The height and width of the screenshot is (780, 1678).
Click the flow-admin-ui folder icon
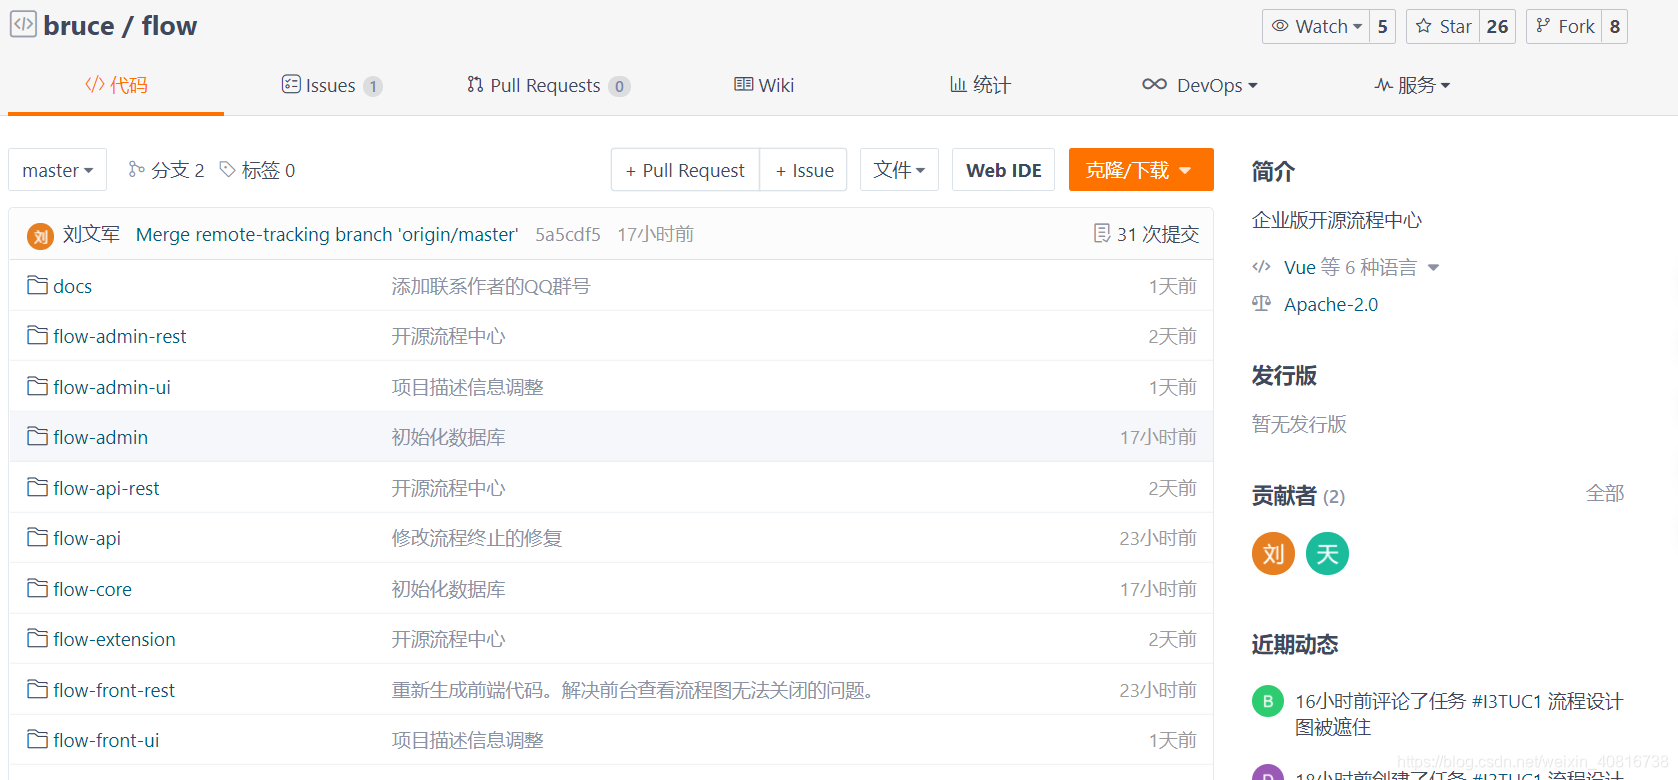38,386
